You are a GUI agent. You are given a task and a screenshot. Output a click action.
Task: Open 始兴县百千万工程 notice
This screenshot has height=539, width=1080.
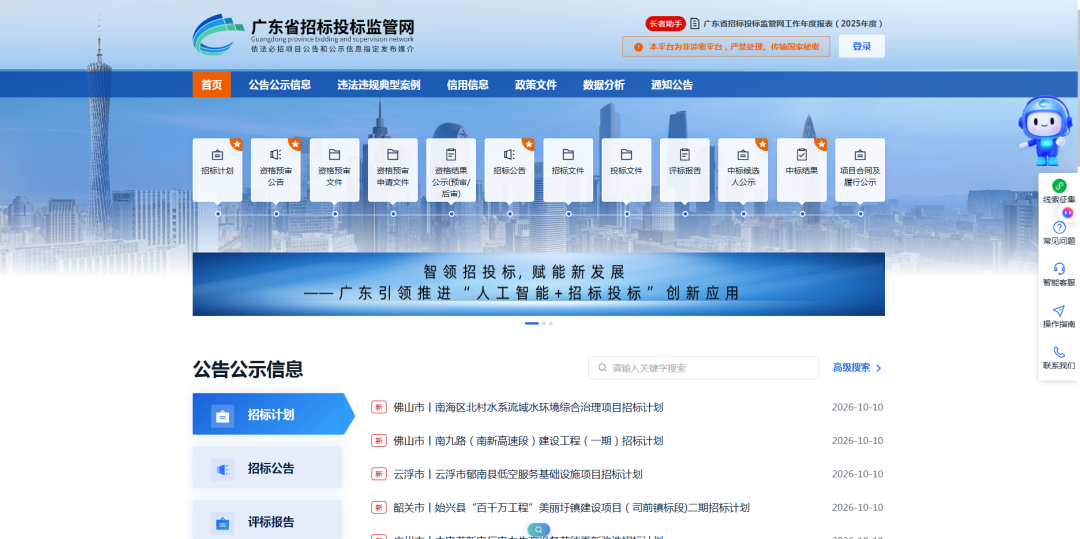[x=571, y=508]
